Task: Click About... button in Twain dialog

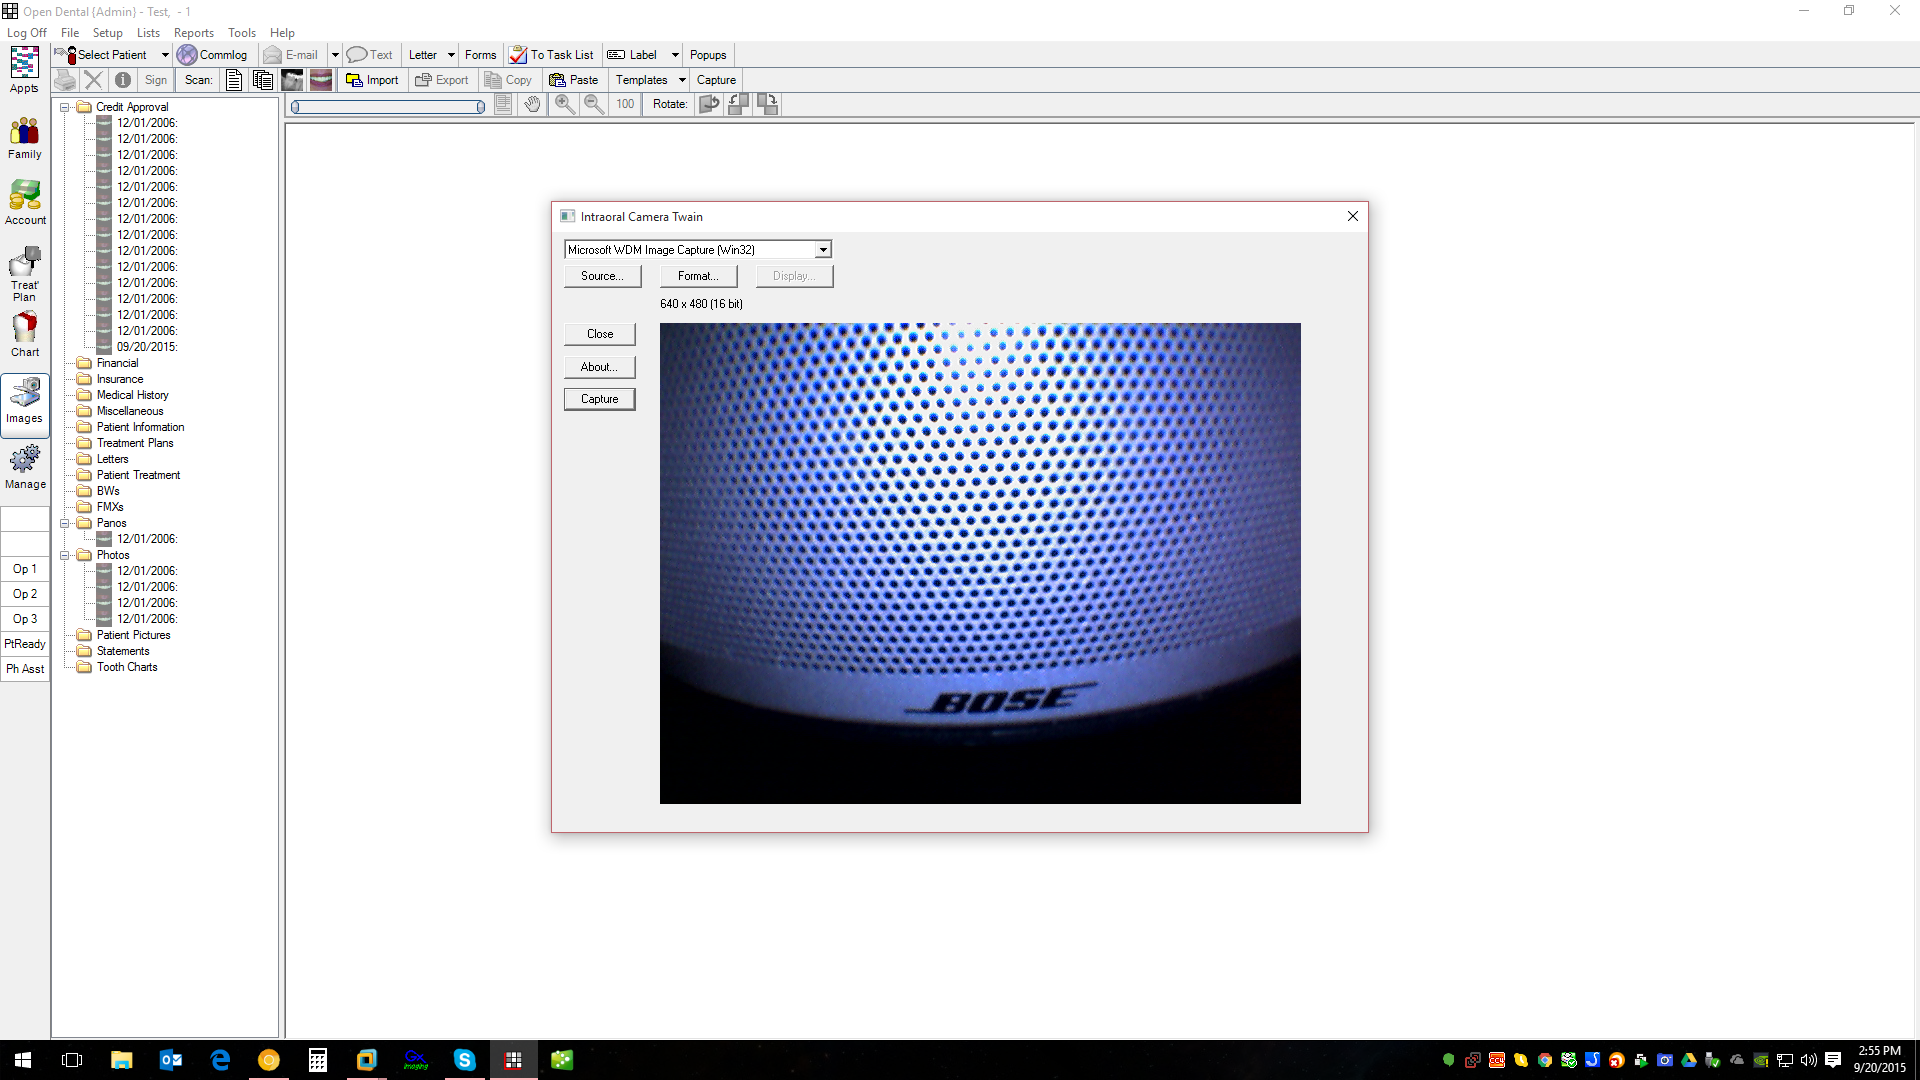Action: pyautogui.click(x=600, y=367)
